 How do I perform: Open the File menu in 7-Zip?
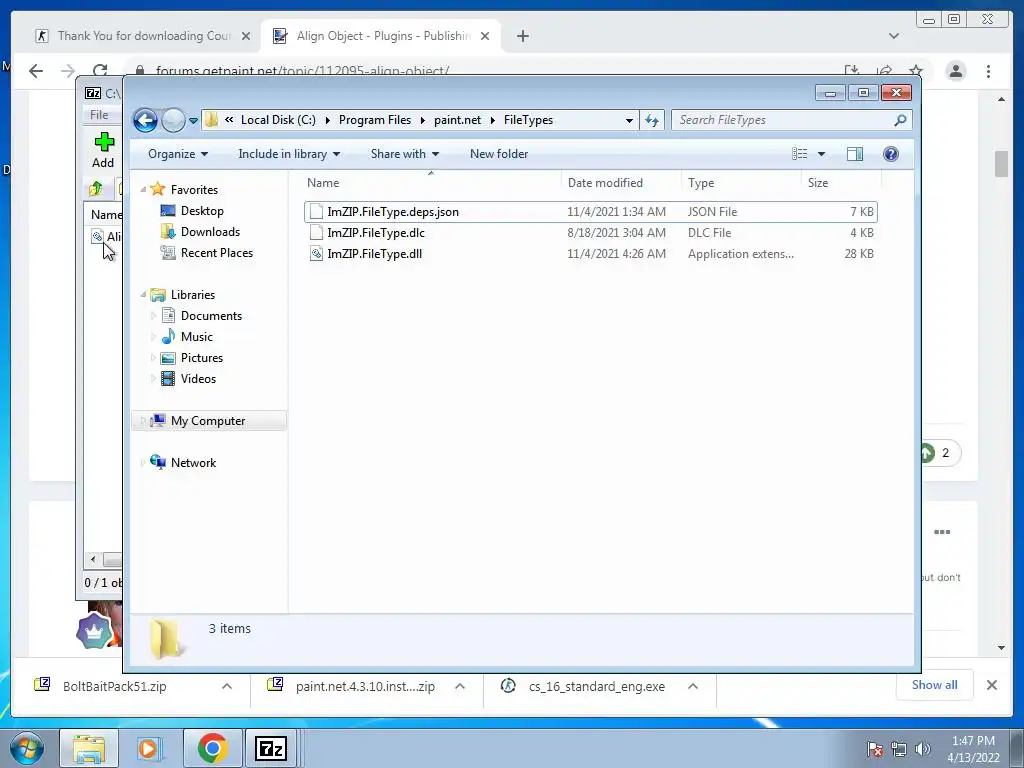tap(99, 115)
